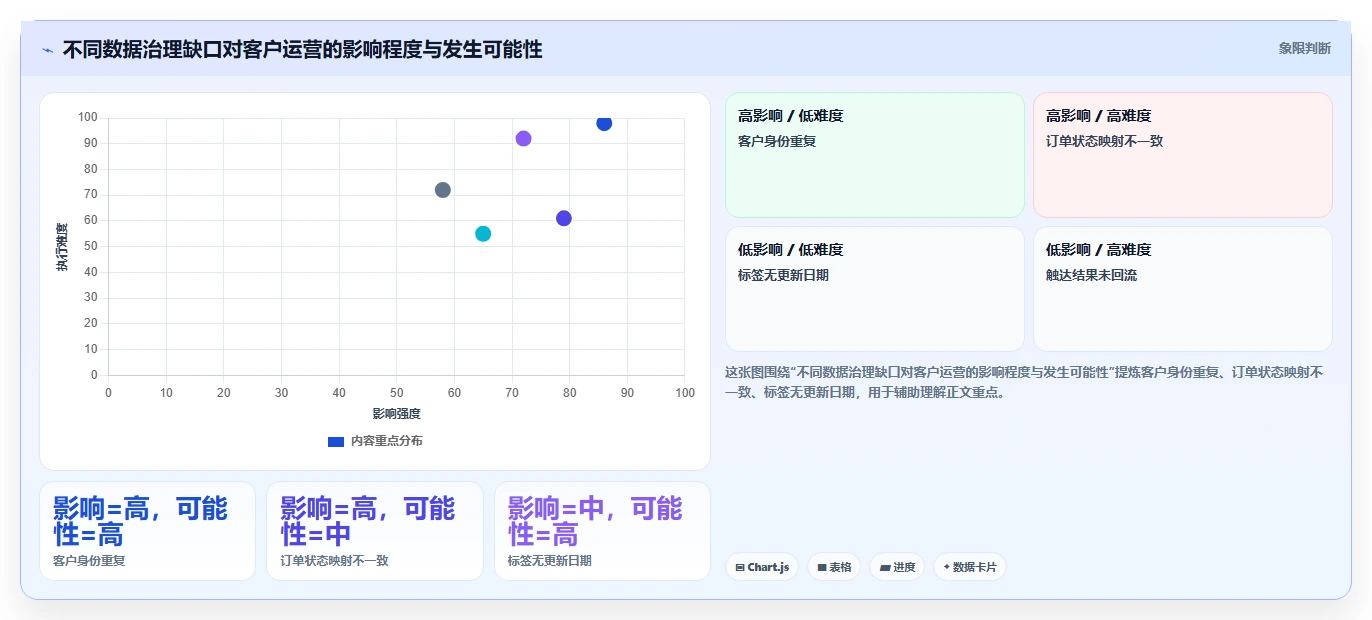Click the Chart.js chip

pos(762,567)
